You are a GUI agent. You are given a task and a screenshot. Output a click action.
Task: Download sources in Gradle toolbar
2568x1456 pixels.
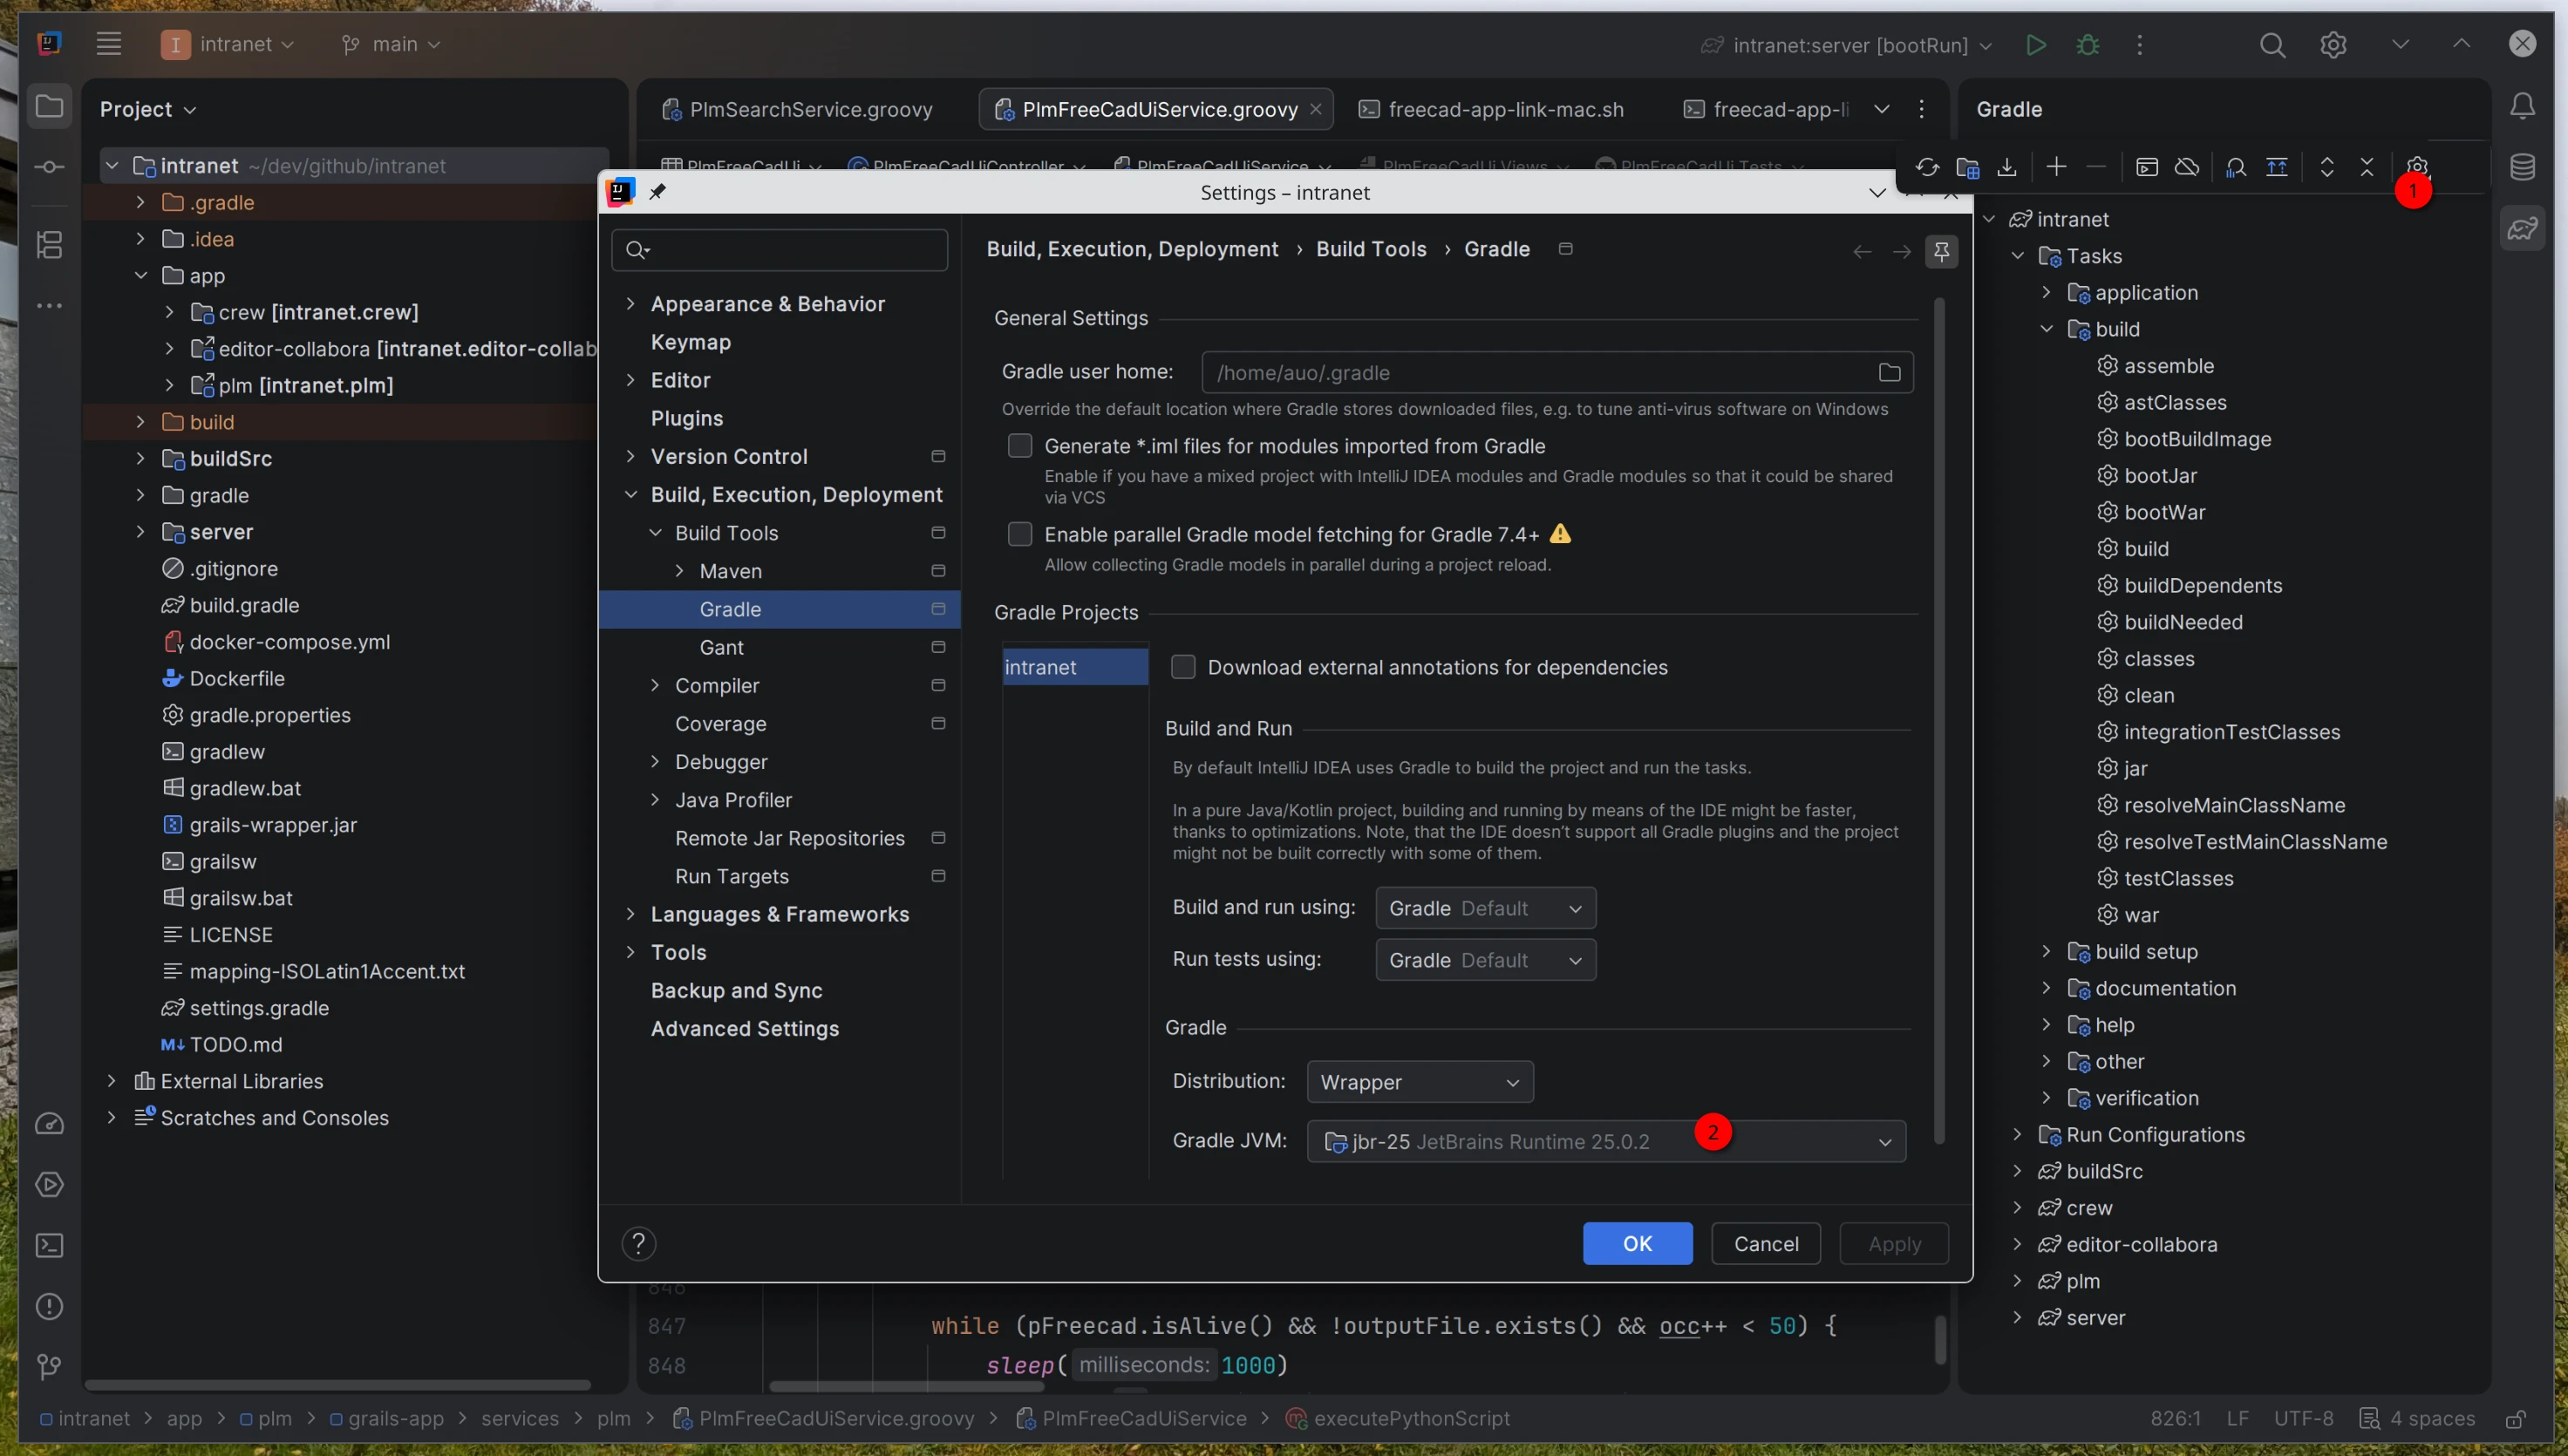2007,167
